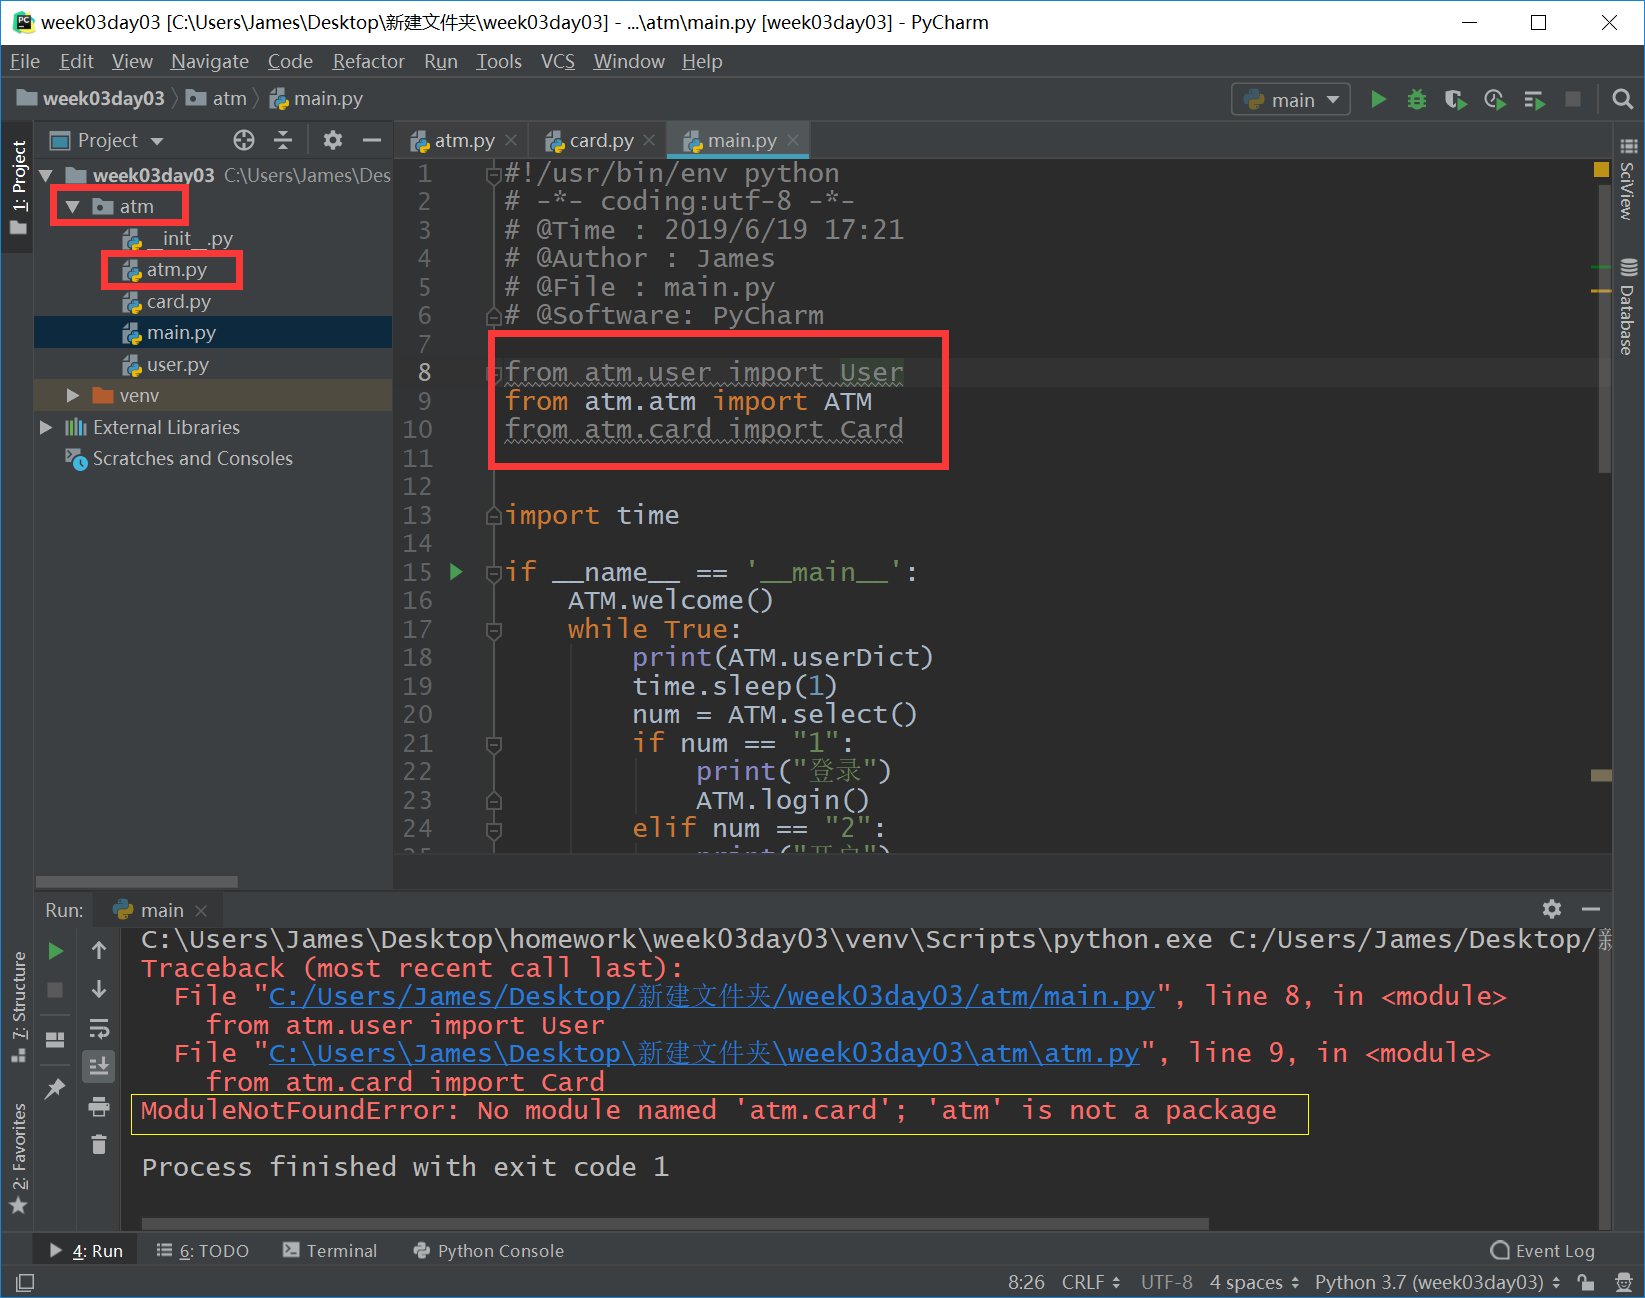Hide the Project panel with minus icon

(372, 140)
